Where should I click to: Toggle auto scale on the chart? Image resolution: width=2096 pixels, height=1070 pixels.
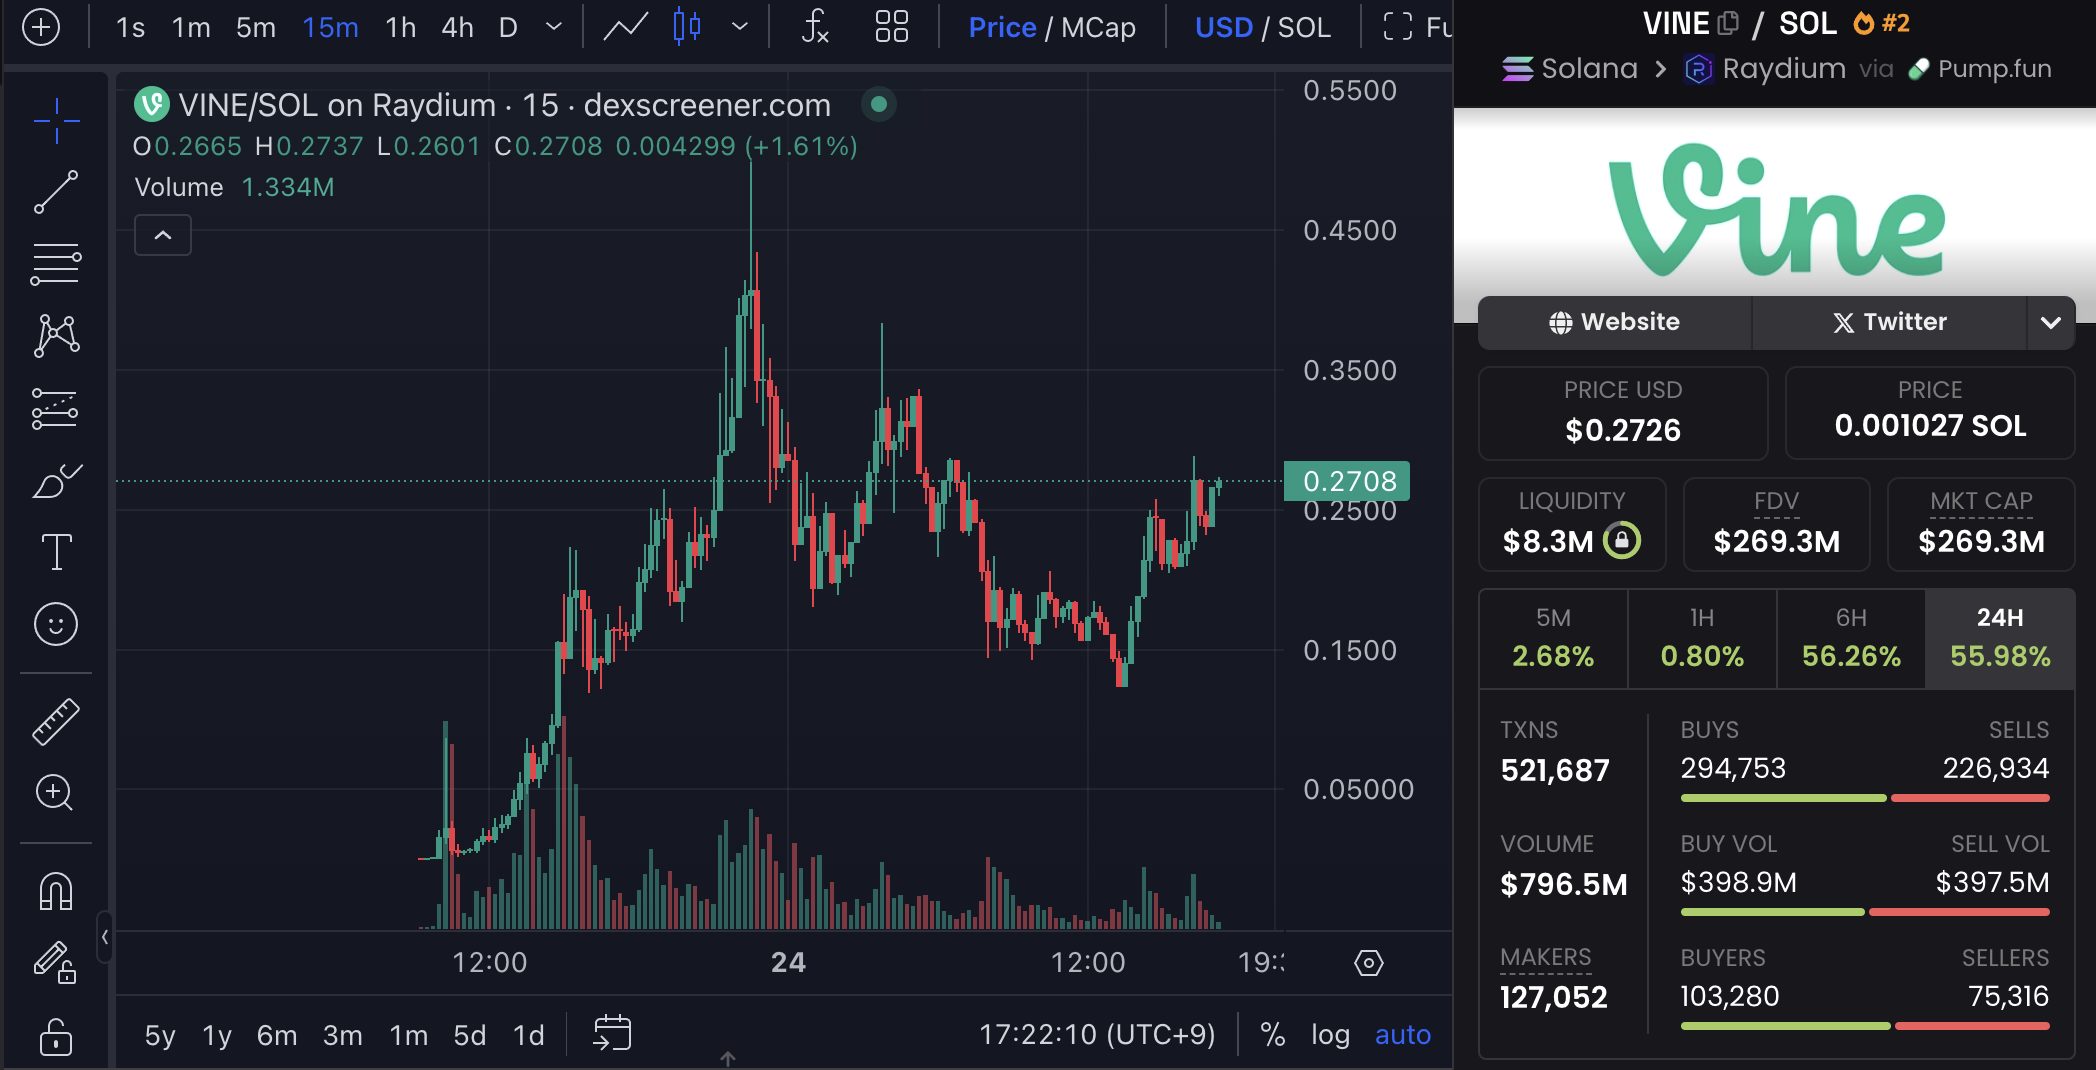[x=1402, y=1034]
